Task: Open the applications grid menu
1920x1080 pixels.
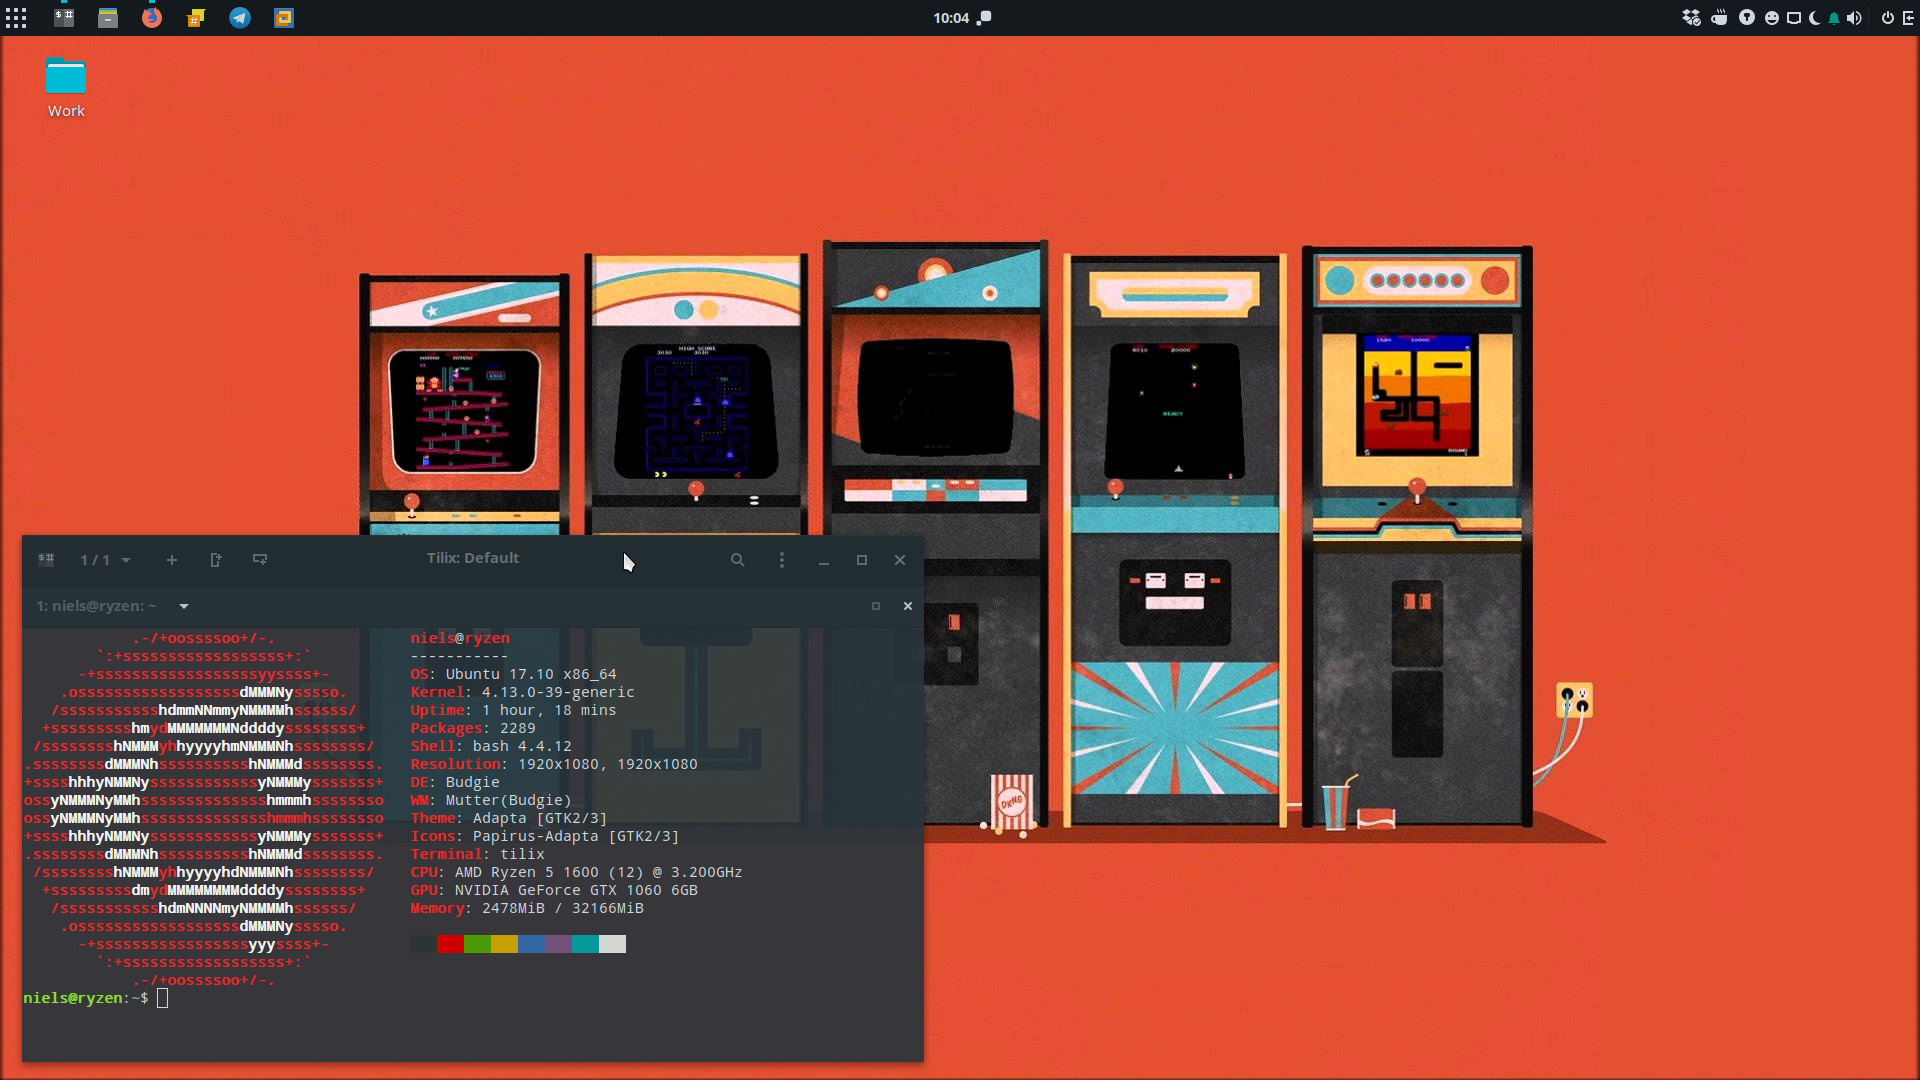Action: pyautogui.click(x=16, y=18)
